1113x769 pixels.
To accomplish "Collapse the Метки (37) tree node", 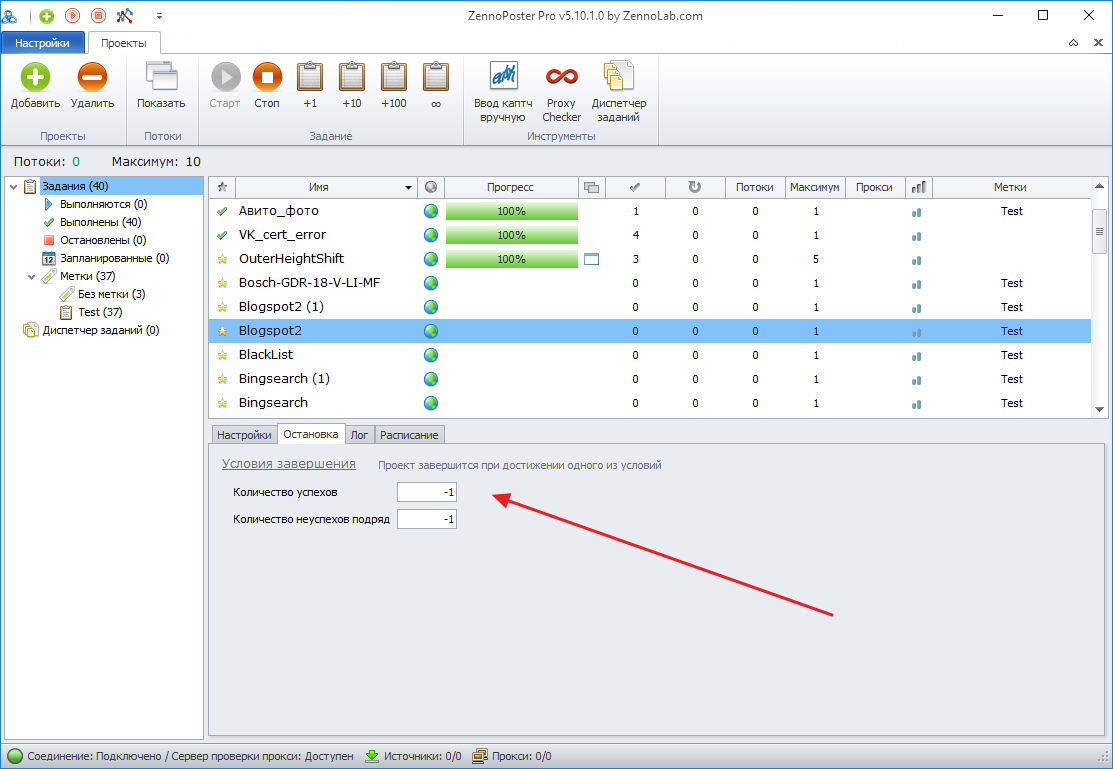I will coord(31,276).
